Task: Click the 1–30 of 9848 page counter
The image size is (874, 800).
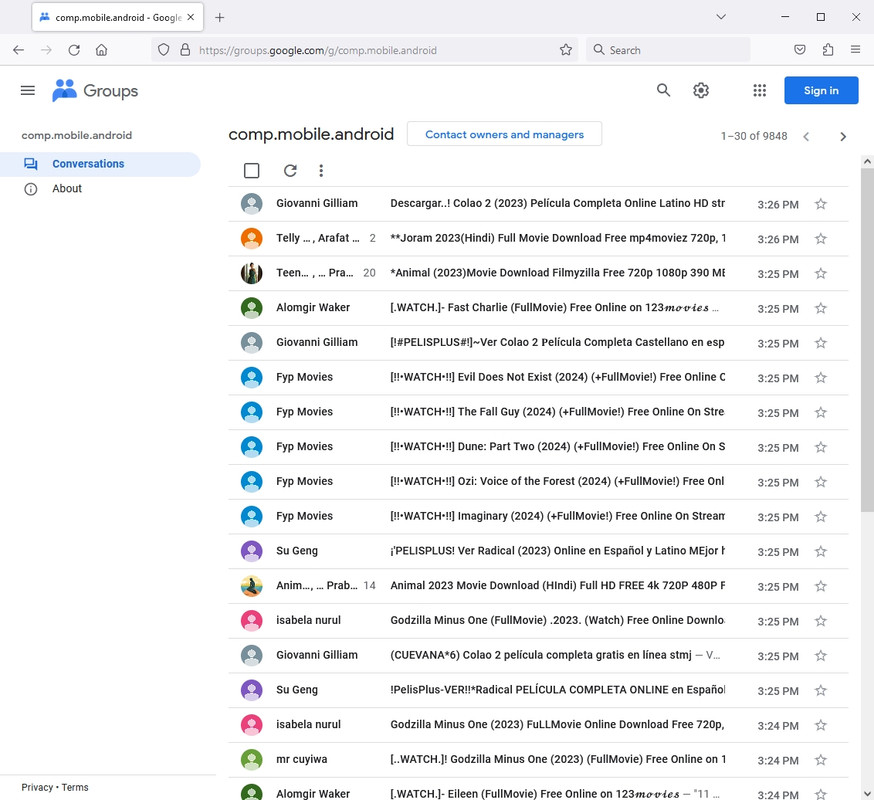Action: (x=754, y=136)
